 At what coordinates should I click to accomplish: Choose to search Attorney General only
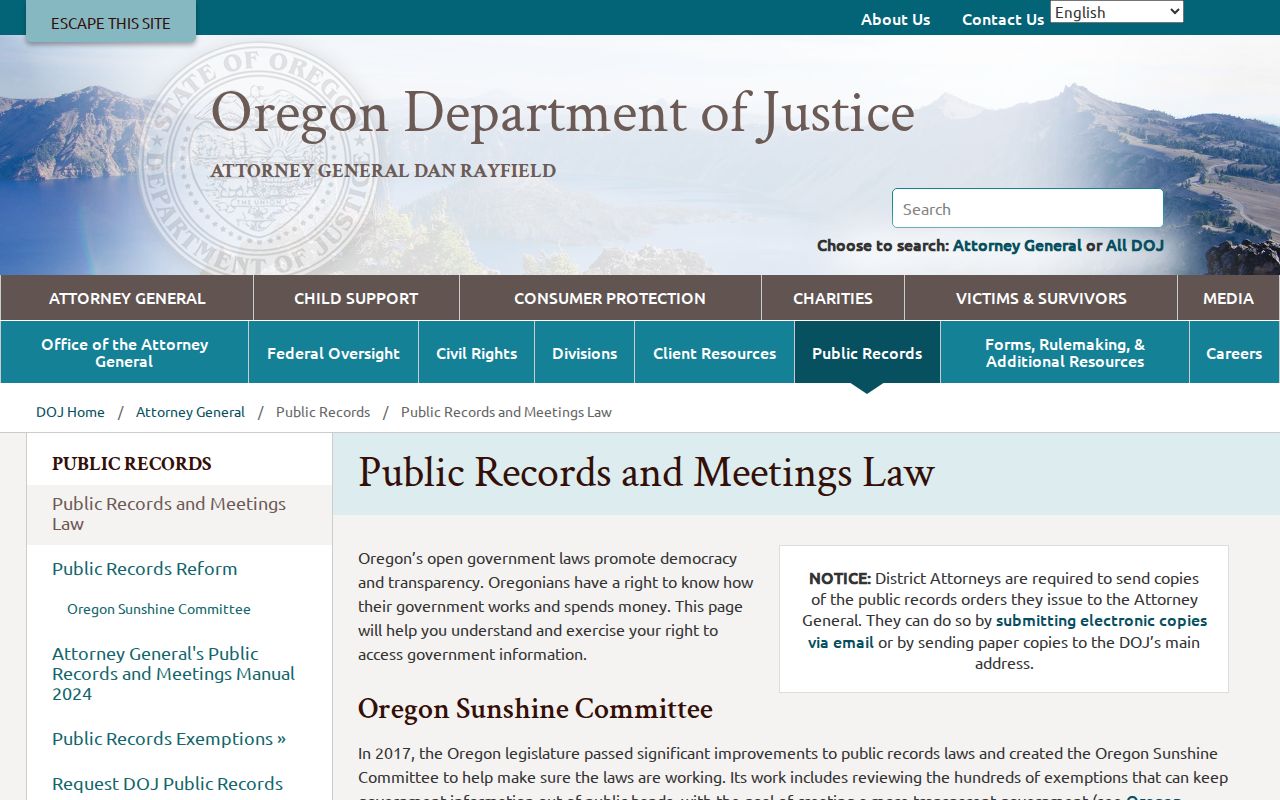1017,245
